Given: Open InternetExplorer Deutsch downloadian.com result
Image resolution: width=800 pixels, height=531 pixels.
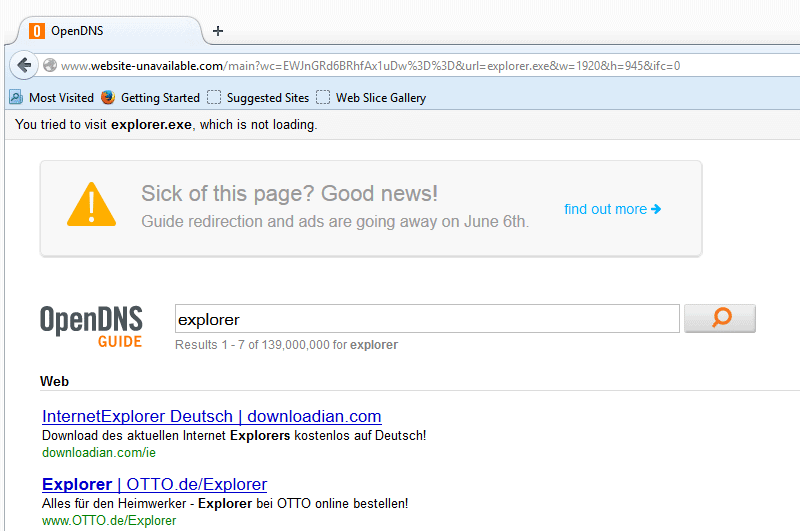Looking at the screenshot, I should pyautogui.click(x=212, y=416).
